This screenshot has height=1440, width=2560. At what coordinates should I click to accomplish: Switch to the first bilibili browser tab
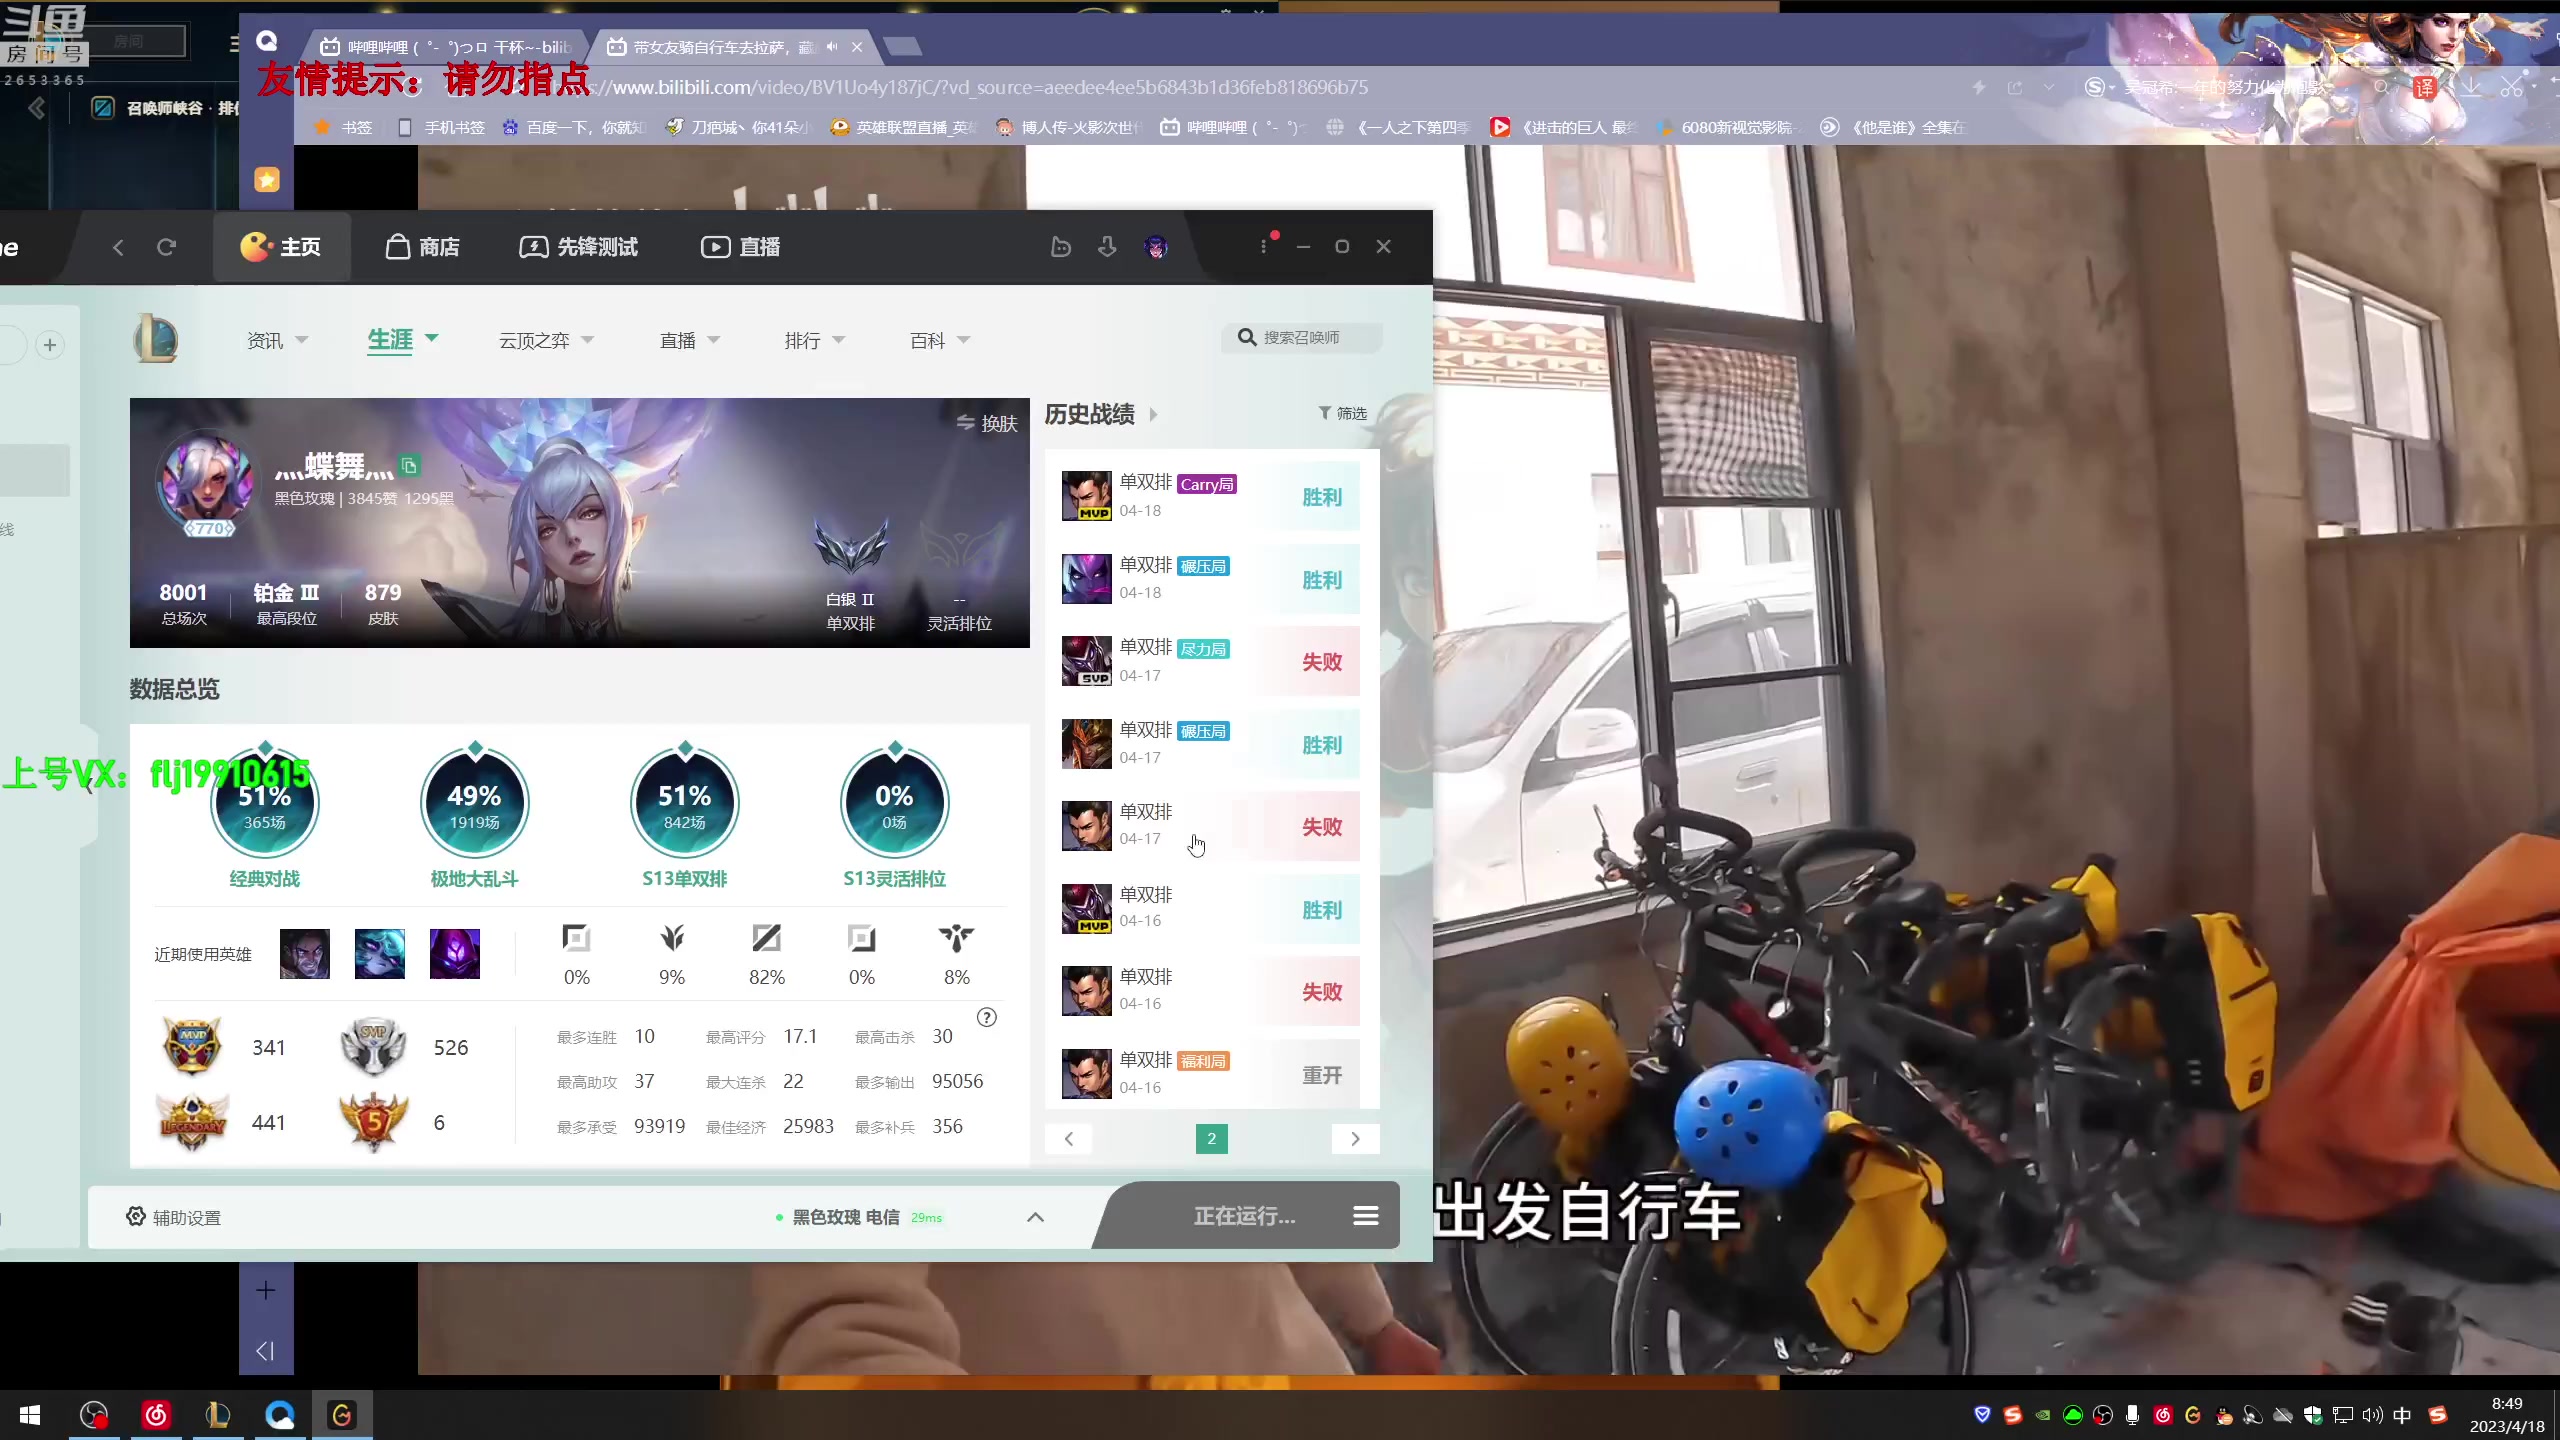445,47
